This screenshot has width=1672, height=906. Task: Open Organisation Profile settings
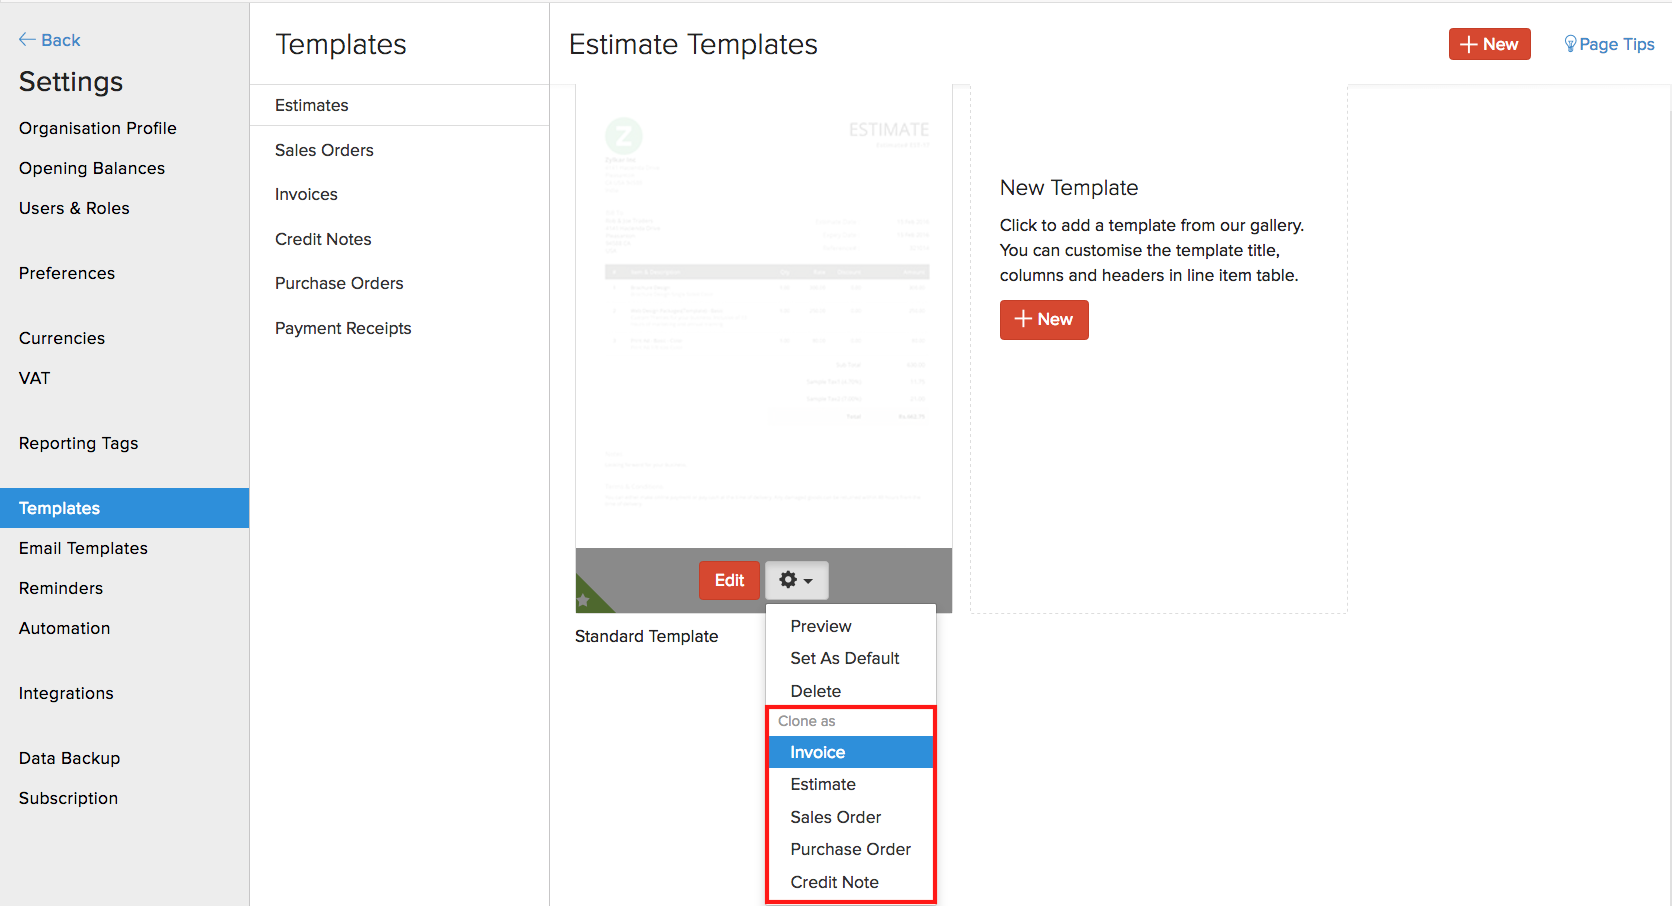pos(98,128)
